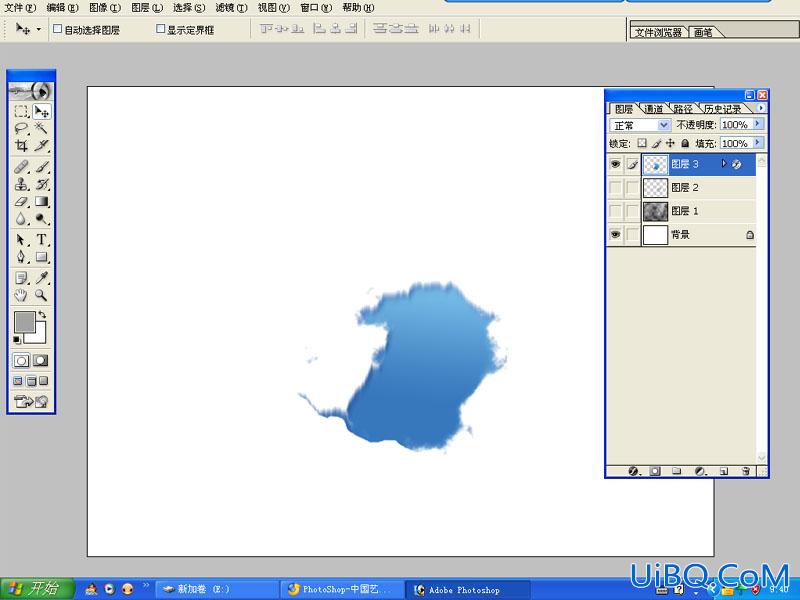
Task: Switch to the 通道 tab
Action: pyautogui.click(x=653, y=109)
